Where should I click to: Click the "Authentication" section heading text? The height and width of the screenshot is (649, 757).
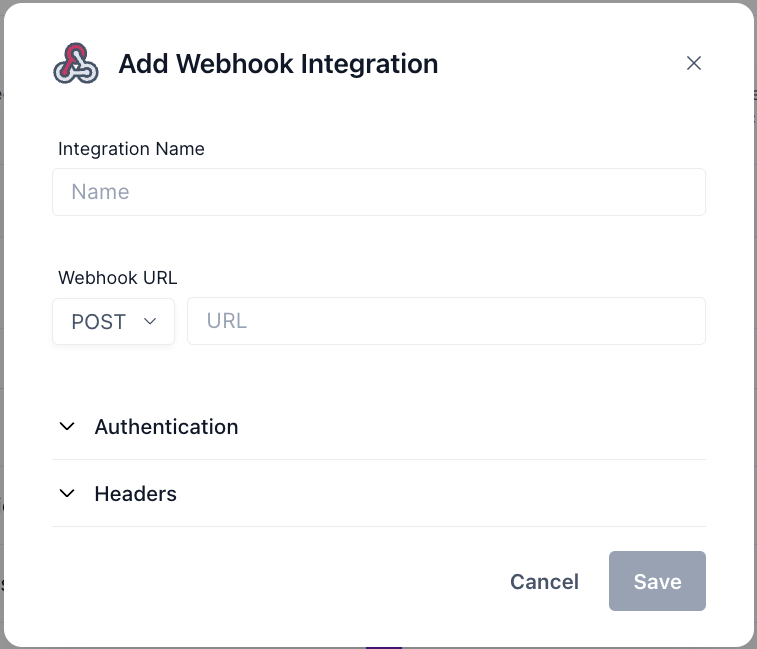point(166,427)
